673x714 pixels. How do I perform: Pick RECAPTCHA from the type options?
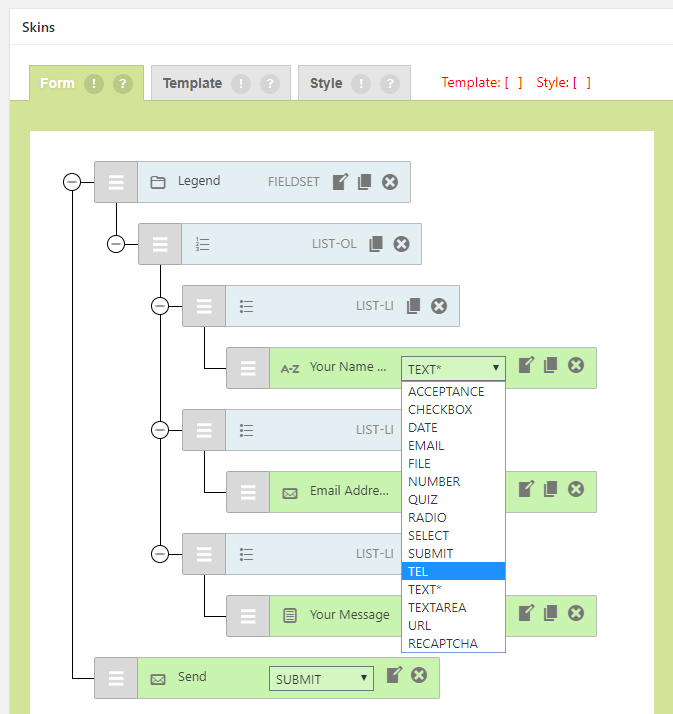[x=453, y=643]
